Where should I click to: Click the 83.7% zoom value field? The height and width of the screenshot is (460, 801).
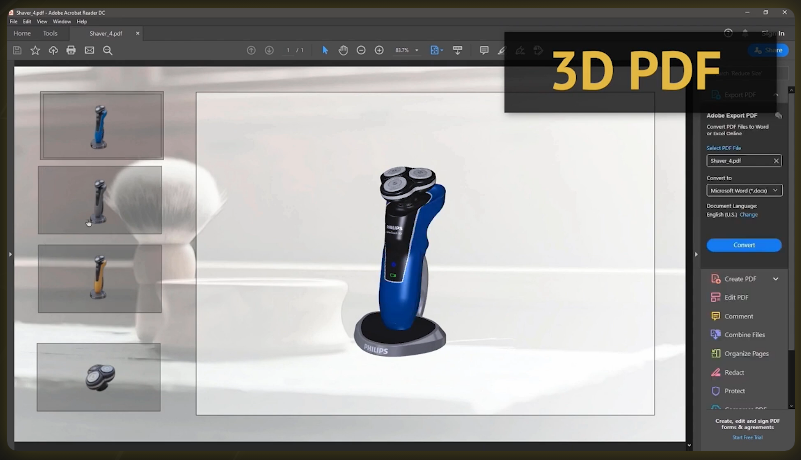click(x=402, y=50)
